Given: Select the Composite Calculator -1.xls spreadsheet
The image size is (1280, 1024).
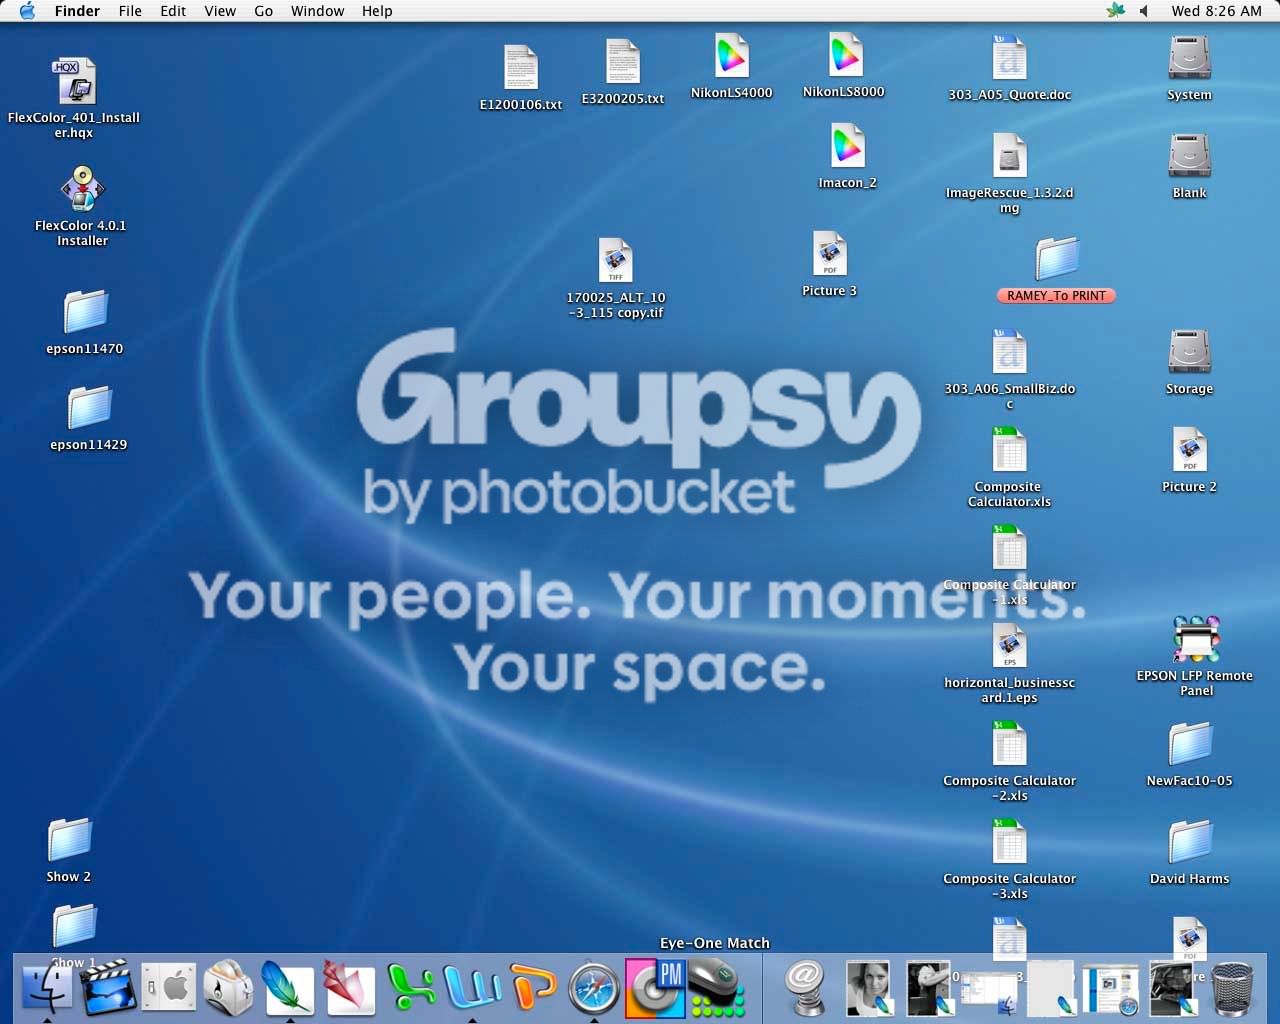Looking at the screenshot, I should (1009, 548).
